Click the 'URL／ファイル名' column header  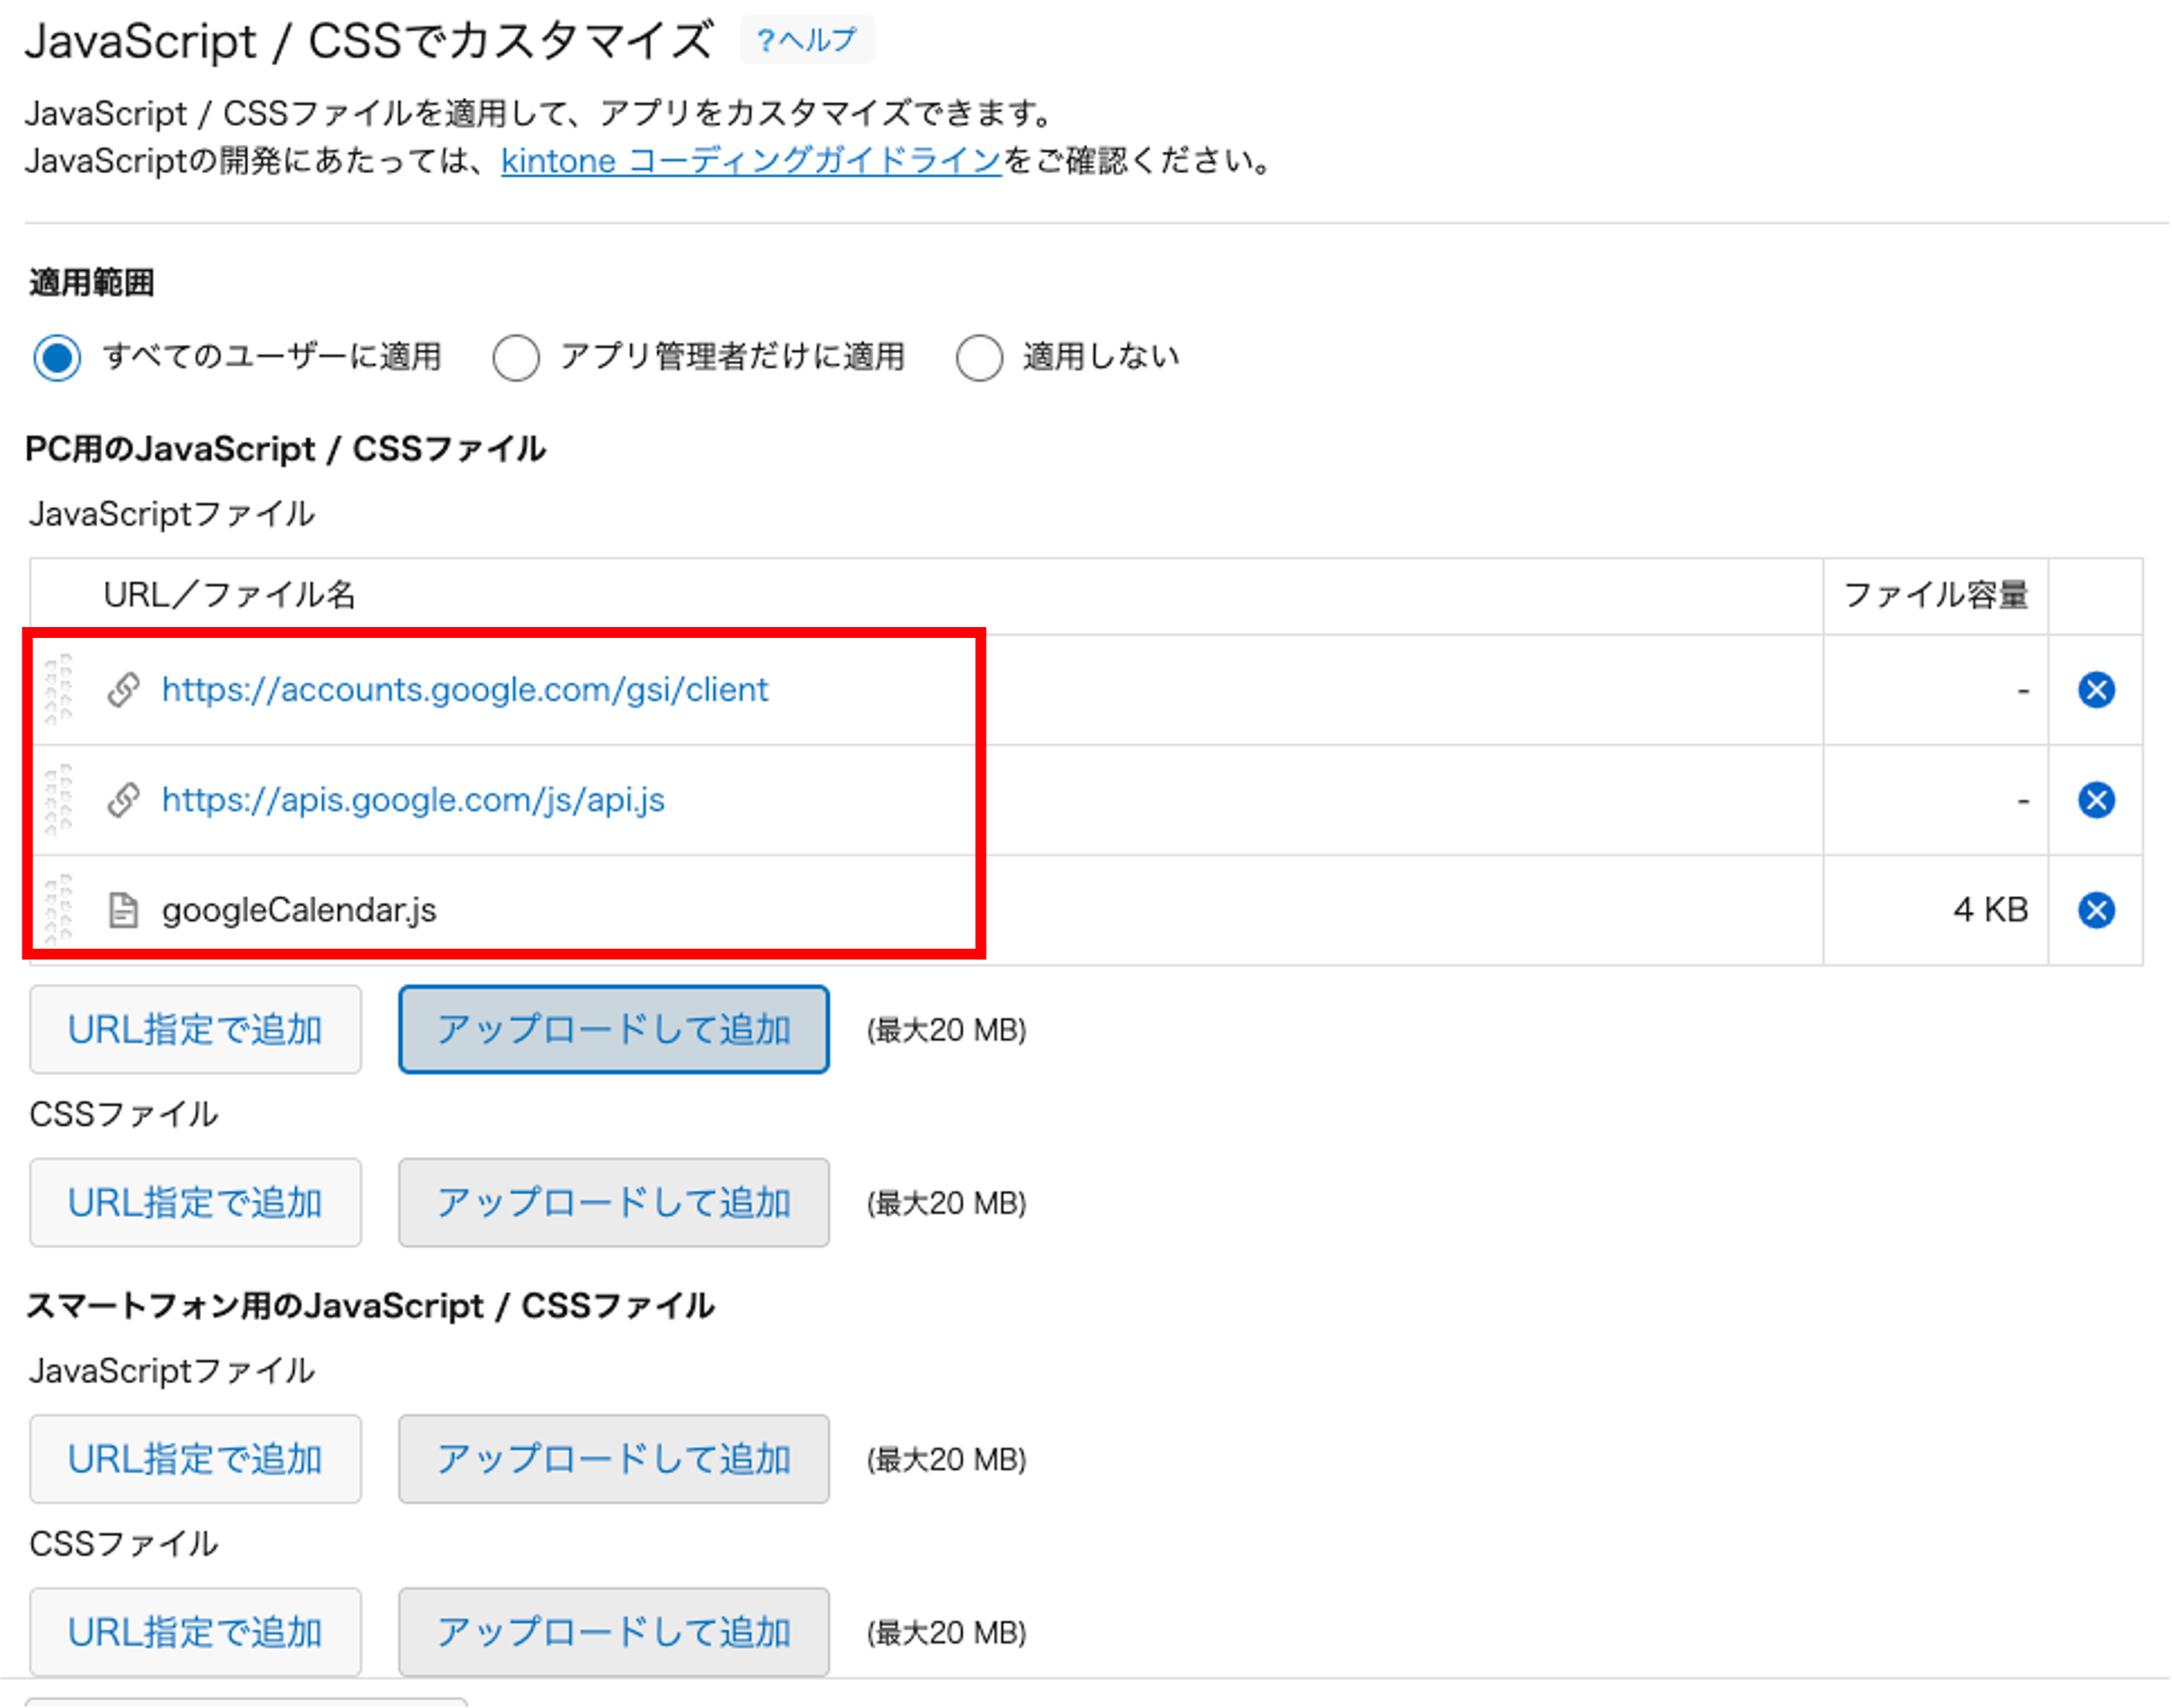point(229,595)
